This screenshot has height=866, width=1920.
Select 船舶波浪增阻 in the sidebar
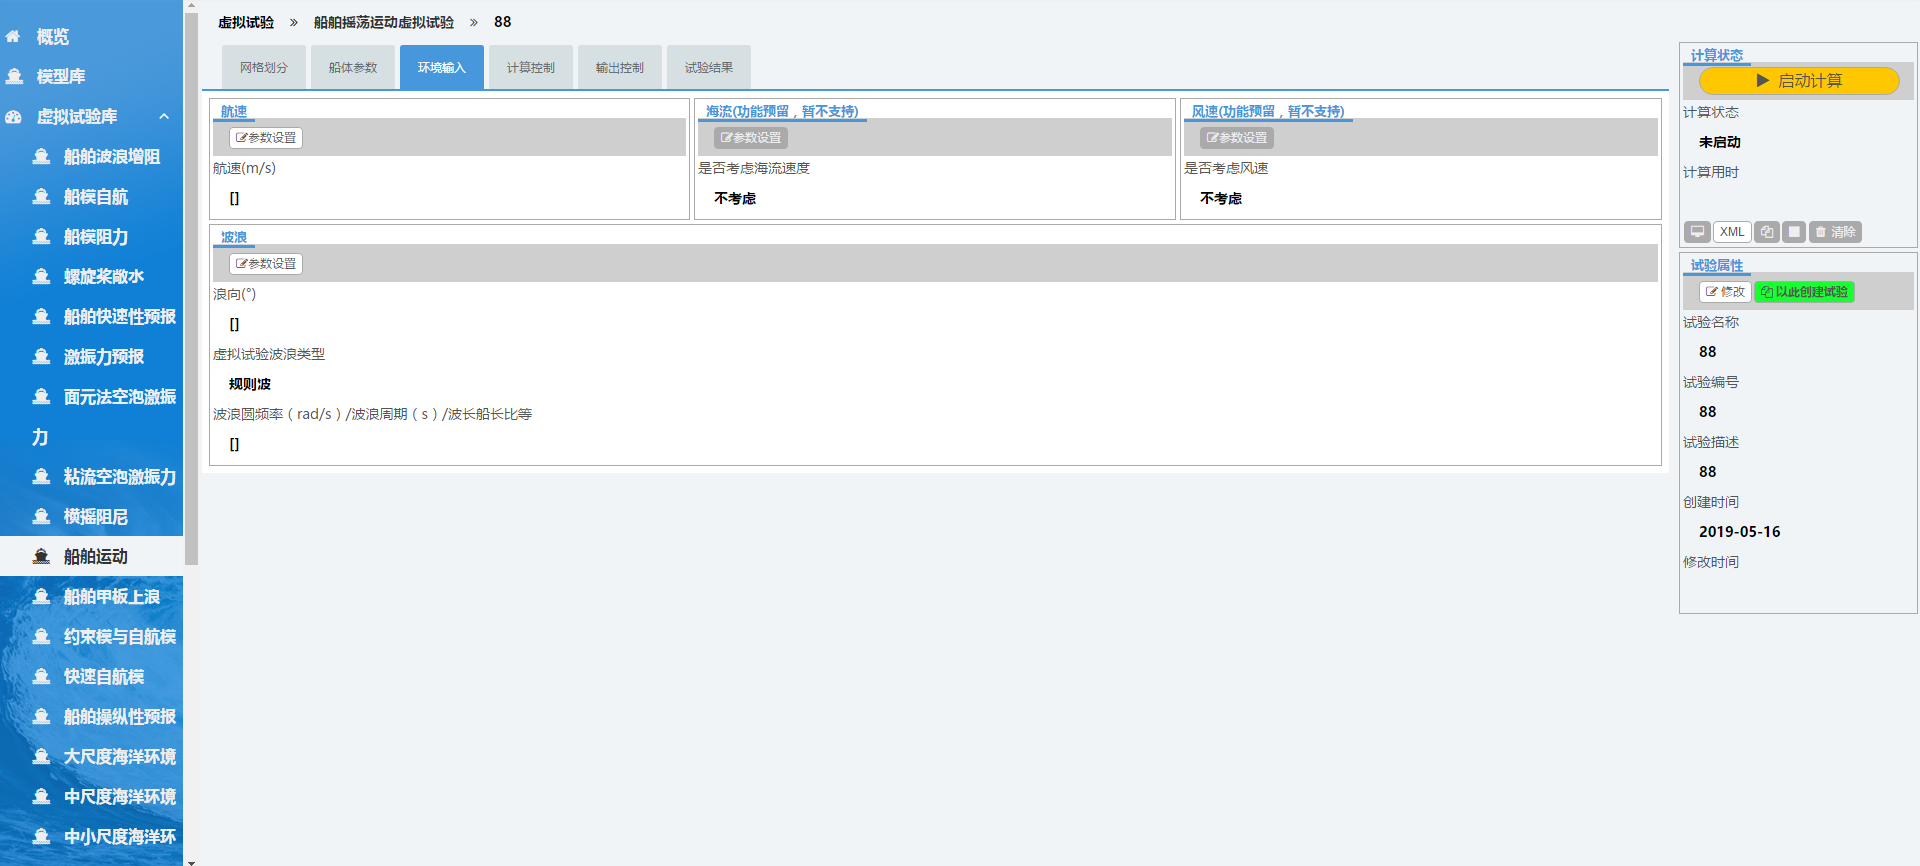click(x=110, y=157)
